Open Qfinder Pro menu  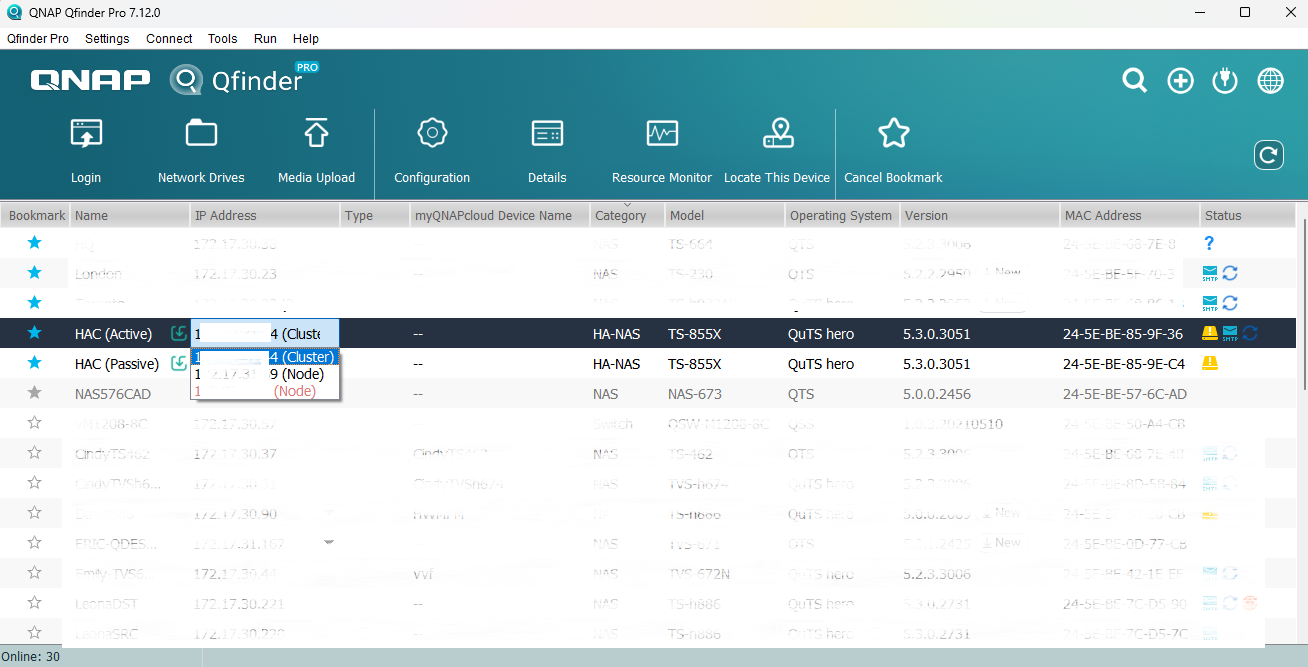[38, 39]
